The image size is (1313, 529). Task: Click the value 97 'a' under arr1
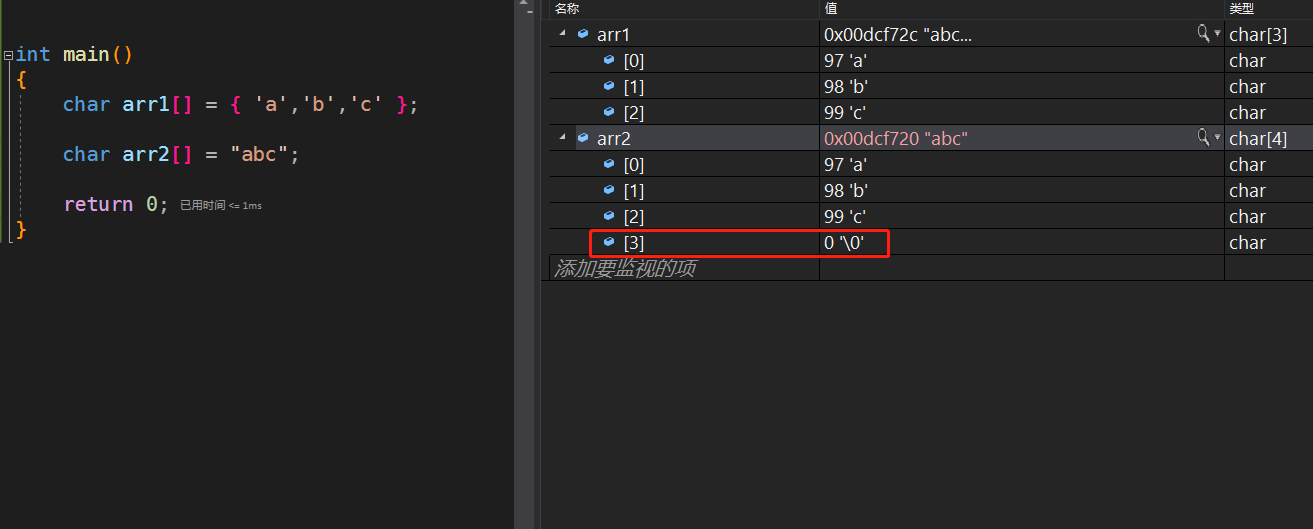pos(845,60)
